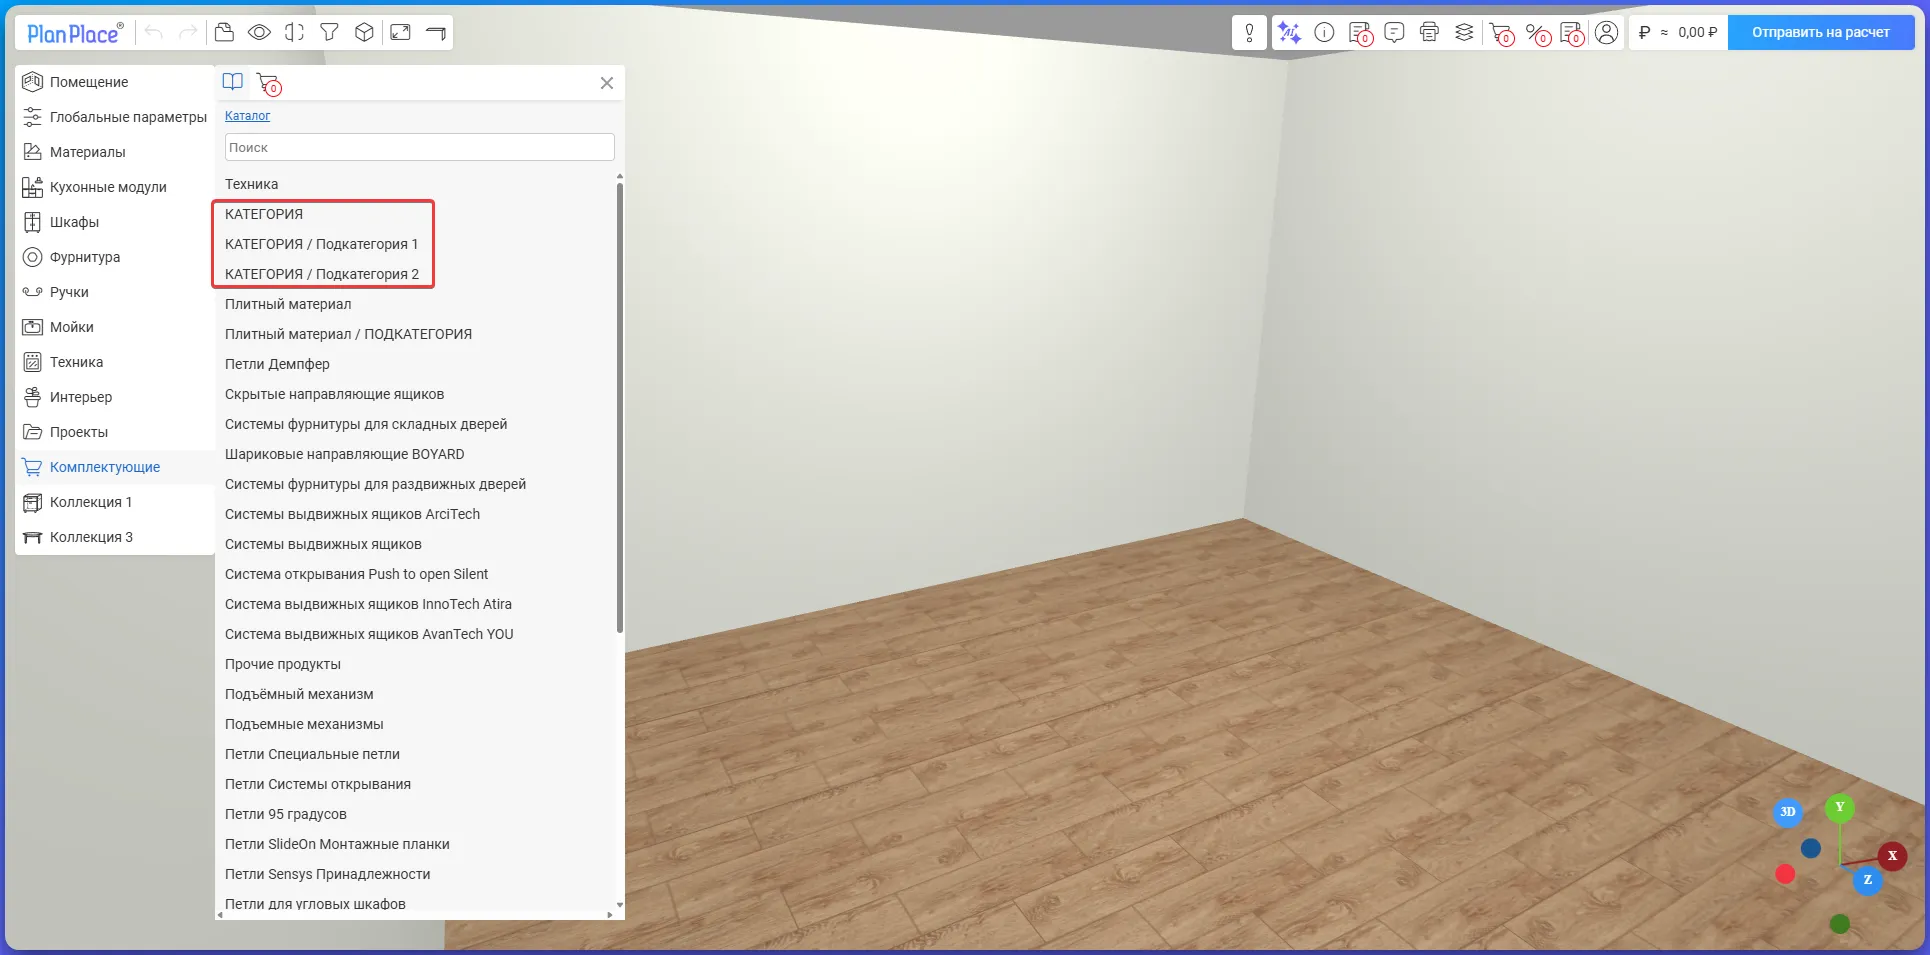Screen dimensions: 1930x955
Task: Open the comment speech bubble icon
Action: [1394, 33]
